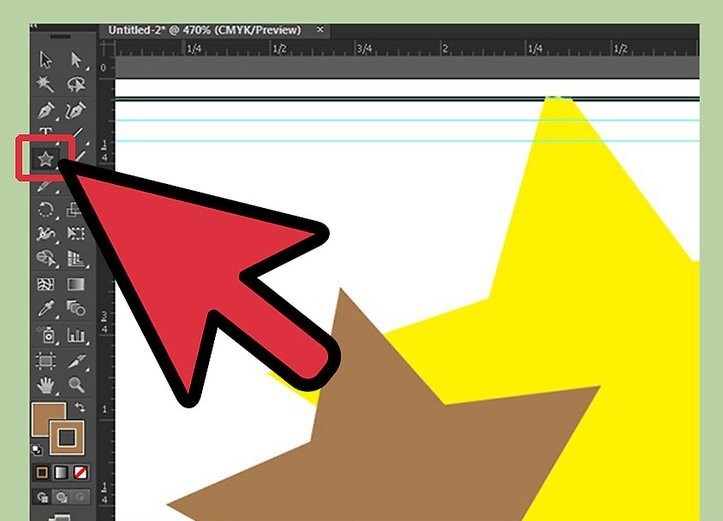Set paint to None
723x521 pixels.
(80, 471)
